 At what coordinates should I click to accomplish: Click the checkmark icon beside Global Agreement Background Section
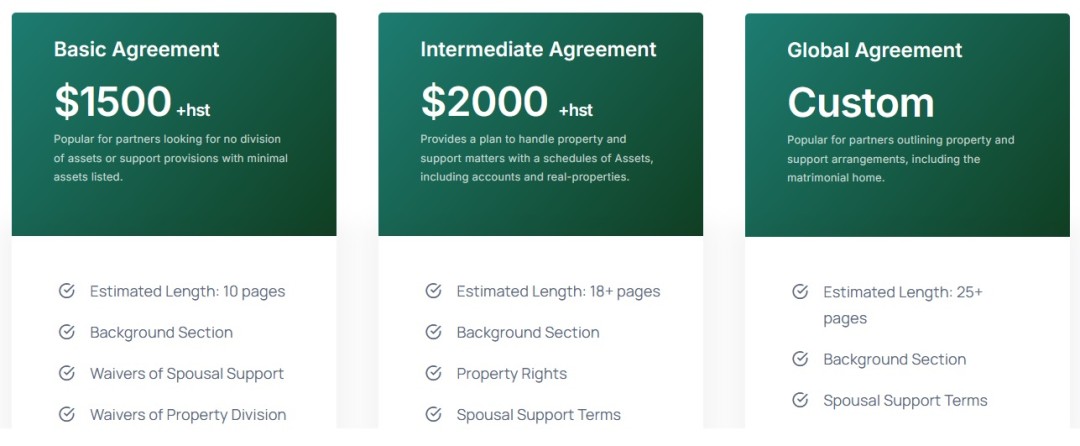coord(800,359)
